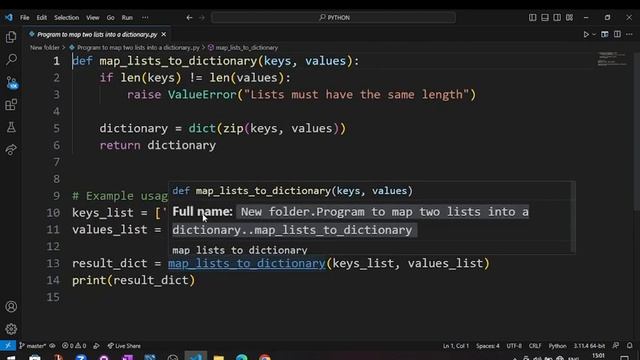Open the Run menu
This screenshot has height=360, width=640.
tap(127, 18)
